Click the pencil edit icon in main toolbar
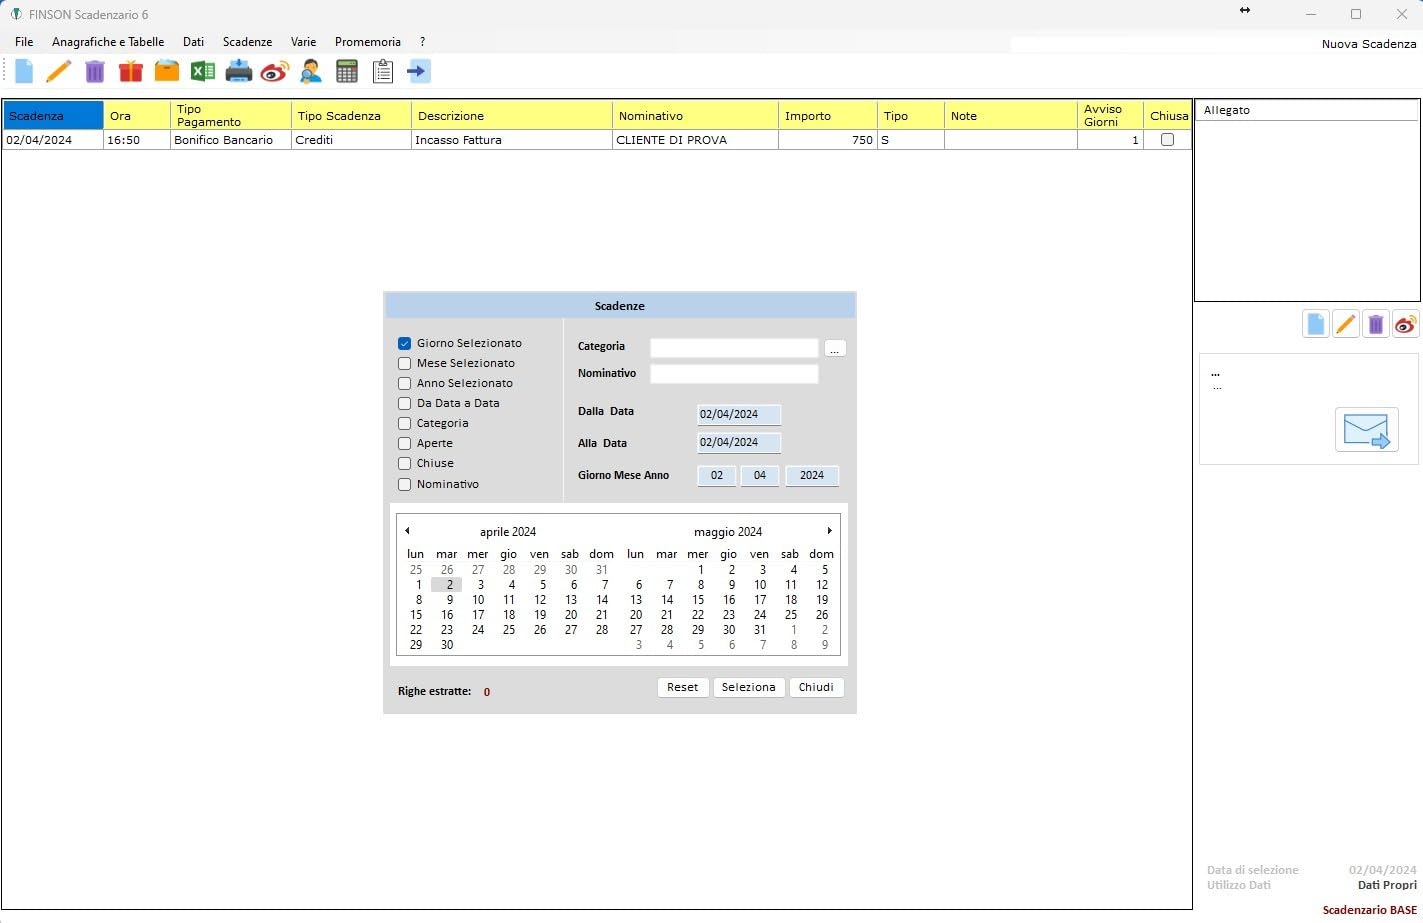Screen dimensions: 1423x923 [59, 71]
